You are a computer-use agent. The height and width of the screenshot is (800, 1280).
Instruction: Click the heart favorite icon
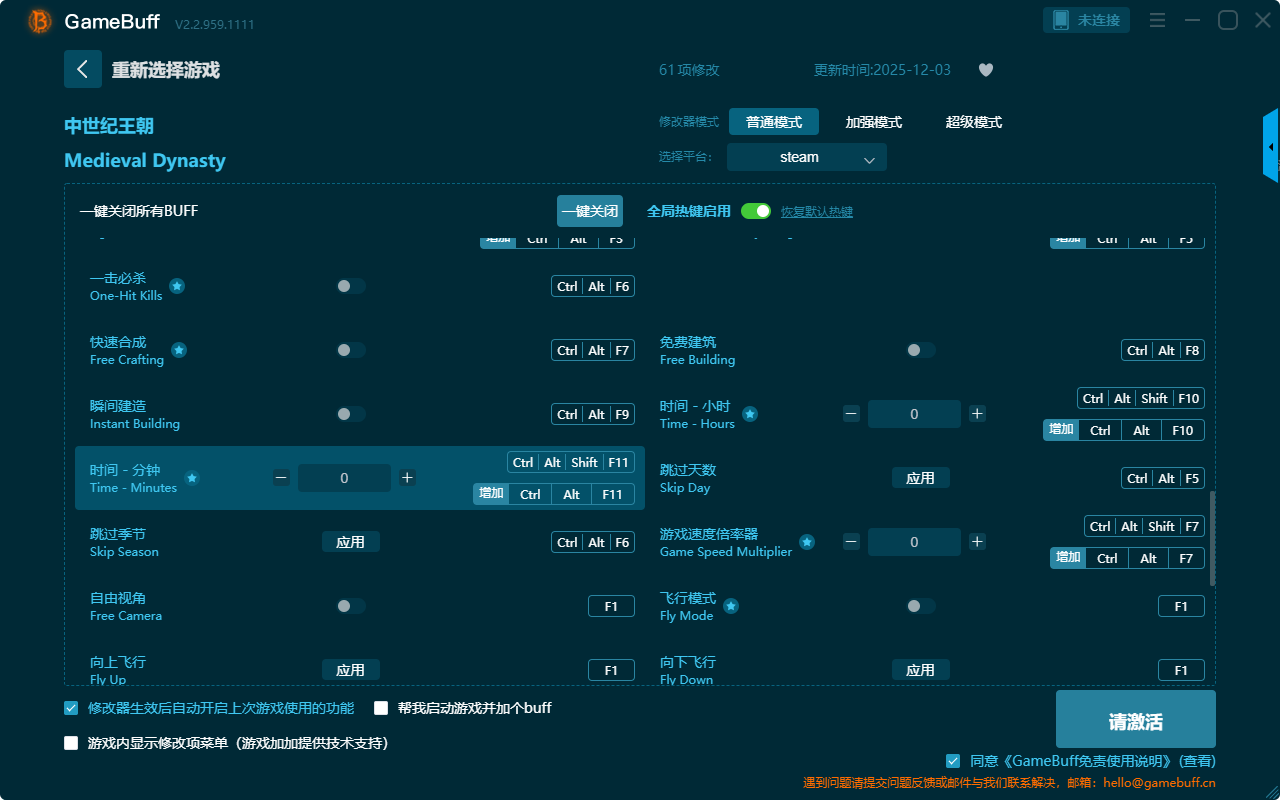(x=986, y=70)
